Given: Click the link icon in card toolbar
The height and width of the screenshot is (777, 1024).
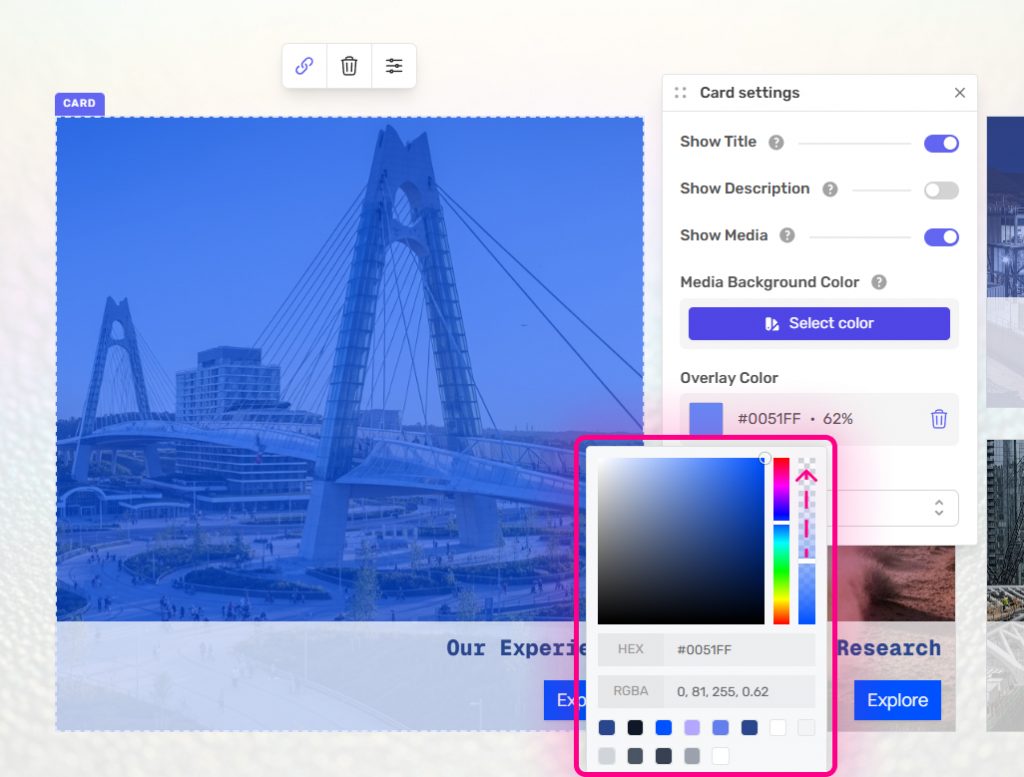Looking at the screenshot, I should click(304, 66).
